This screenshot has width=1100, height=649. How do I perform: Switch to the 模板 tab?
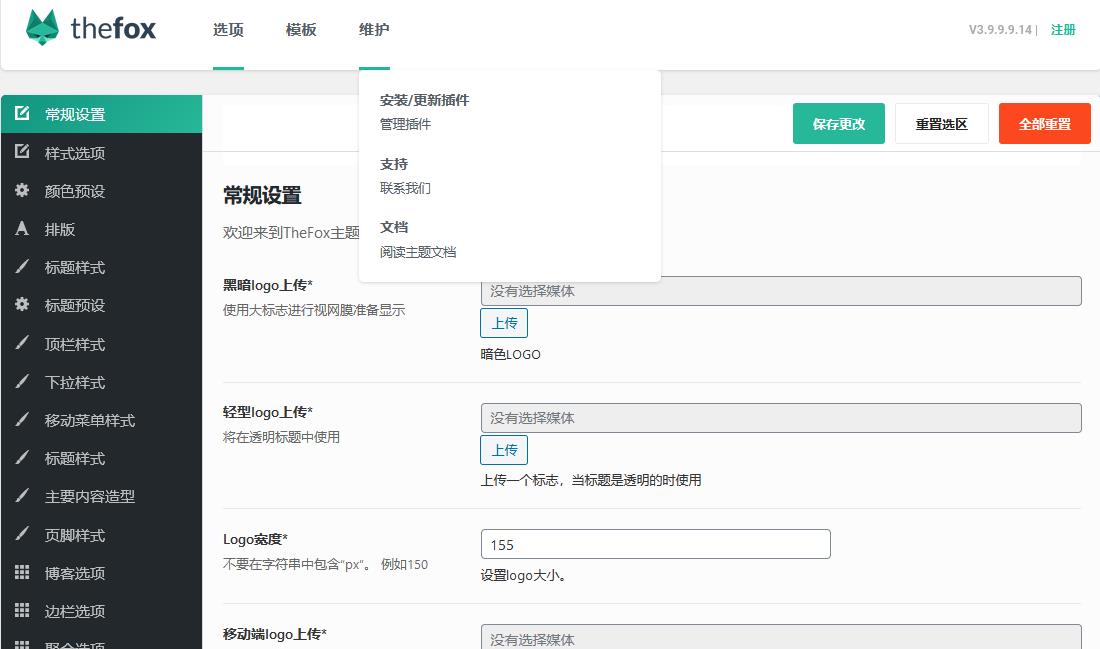click(x=301, y=30)
